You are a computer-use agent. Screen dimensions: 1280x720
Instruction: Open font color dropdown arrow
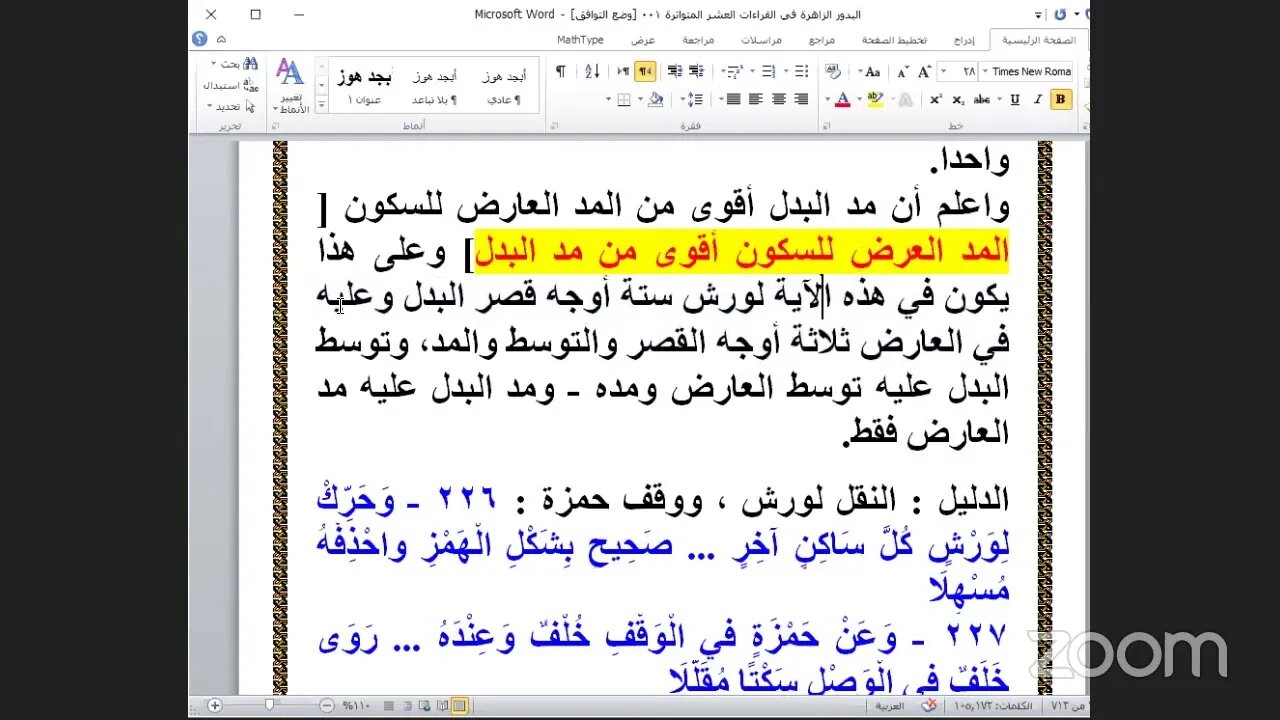(x=828, y=99)
